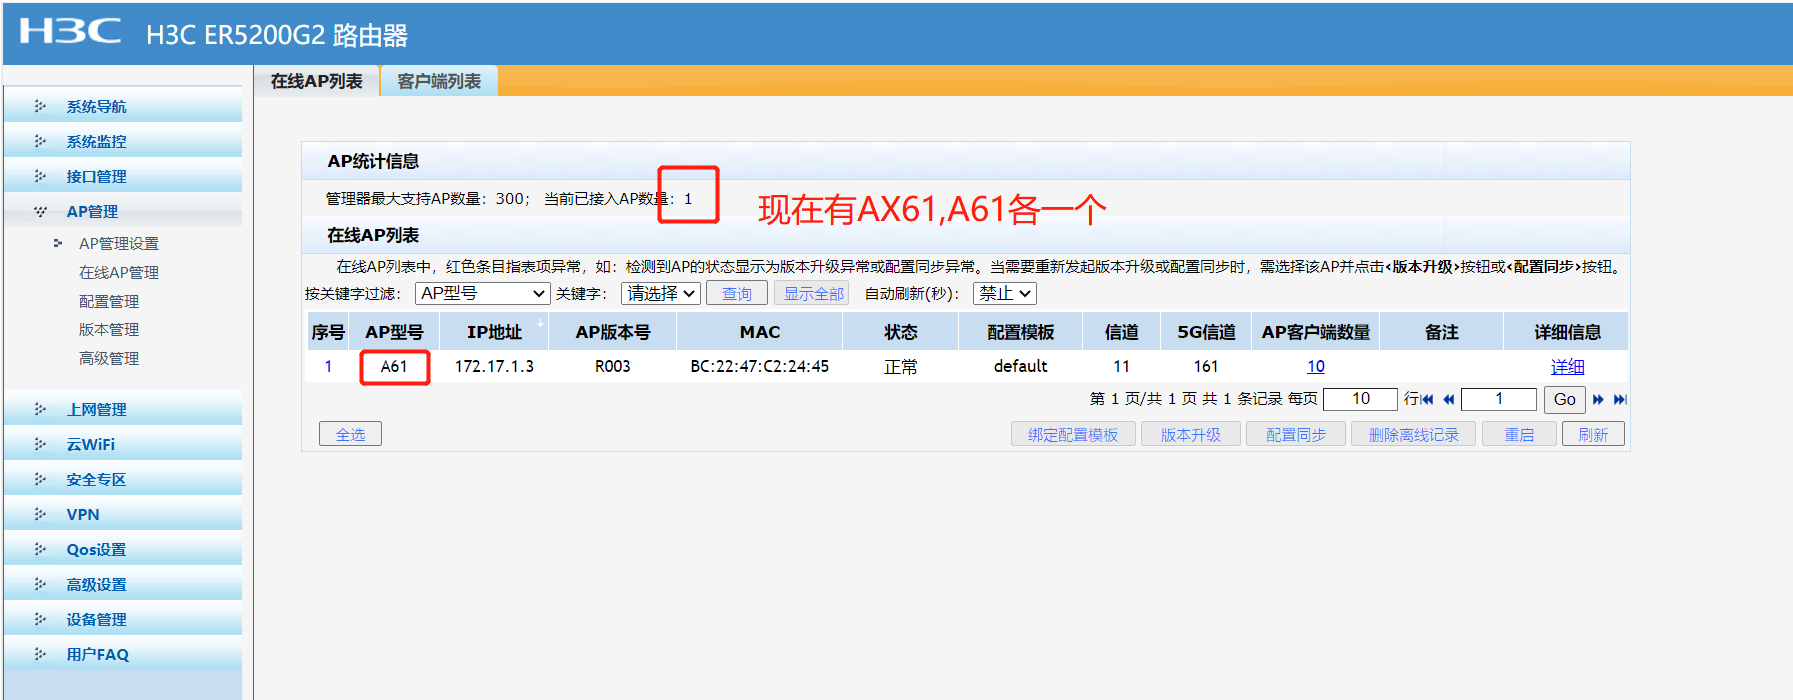This screenshot has width=1793, height=700.
Task: Click arrow icon beside Qos设置
Action: [40, 549]
